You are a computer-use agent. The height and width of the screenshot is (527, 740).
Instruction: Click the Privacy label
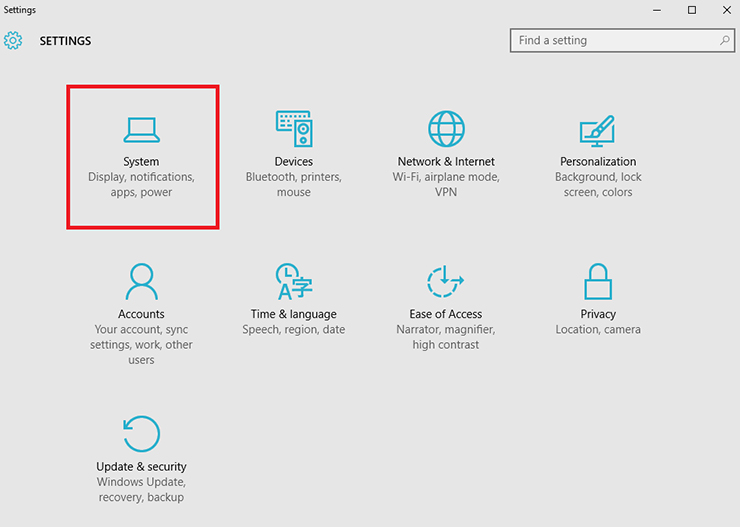(x=598, y=314)
